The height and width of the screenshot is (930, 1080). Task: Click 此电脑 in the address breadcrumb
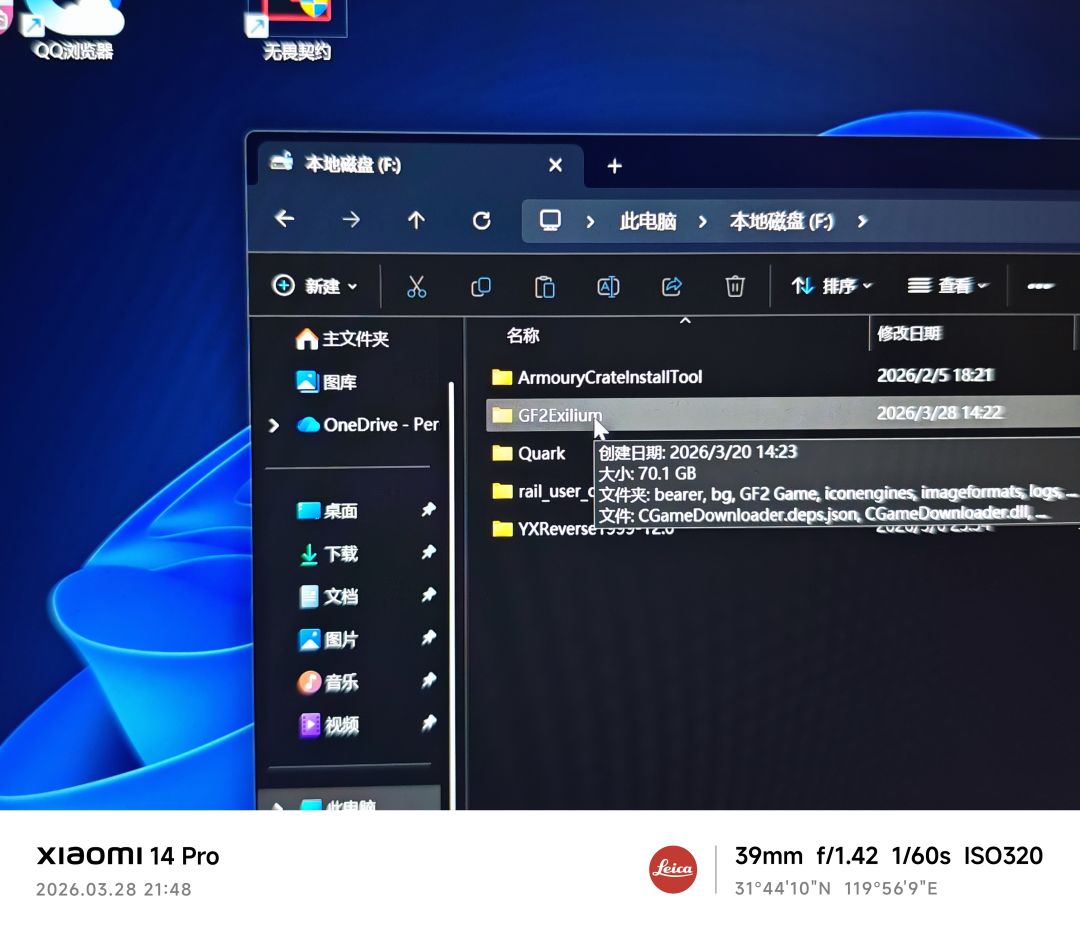[647, 221]
